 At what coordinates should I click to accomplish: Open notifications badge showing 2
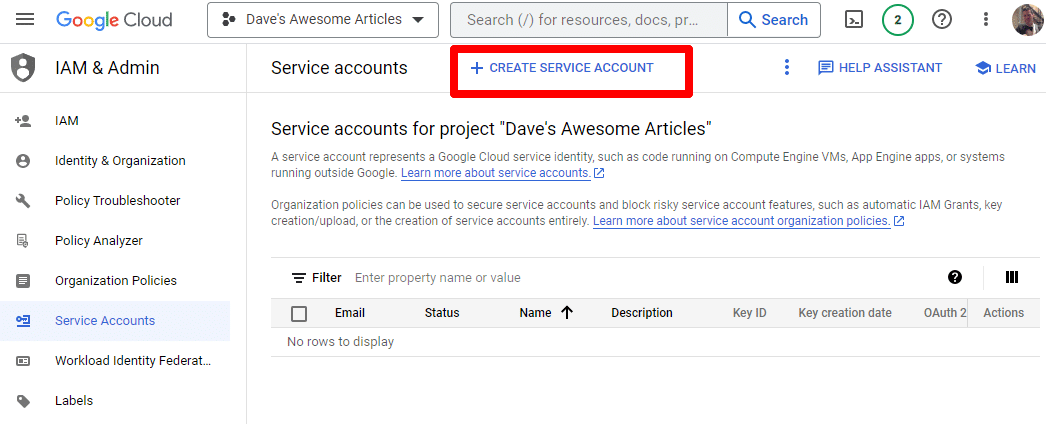click(898, 20)
